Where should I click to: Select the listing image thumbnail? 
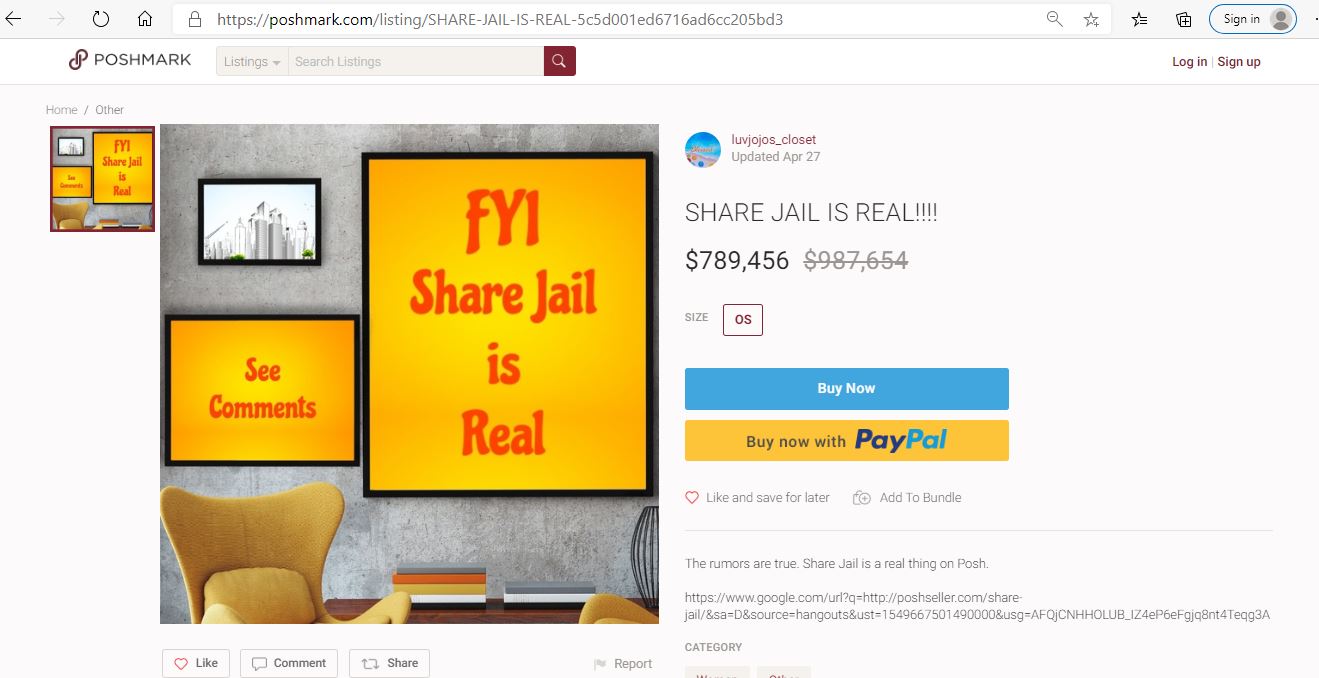pos(103,179)
